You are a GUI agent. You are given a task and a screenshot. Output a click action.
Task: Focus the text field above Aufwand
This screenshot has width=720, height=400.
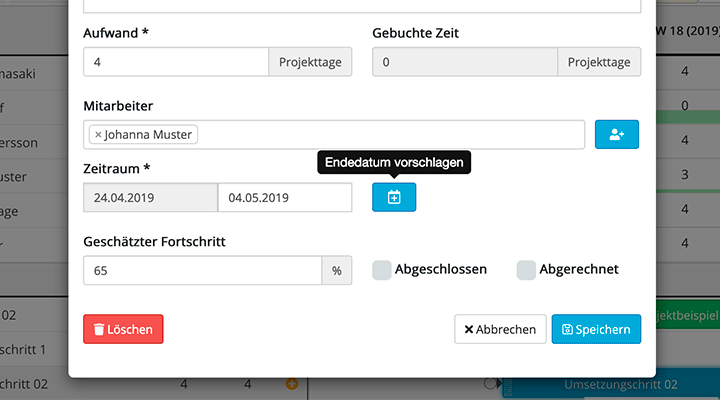[360, 6]
